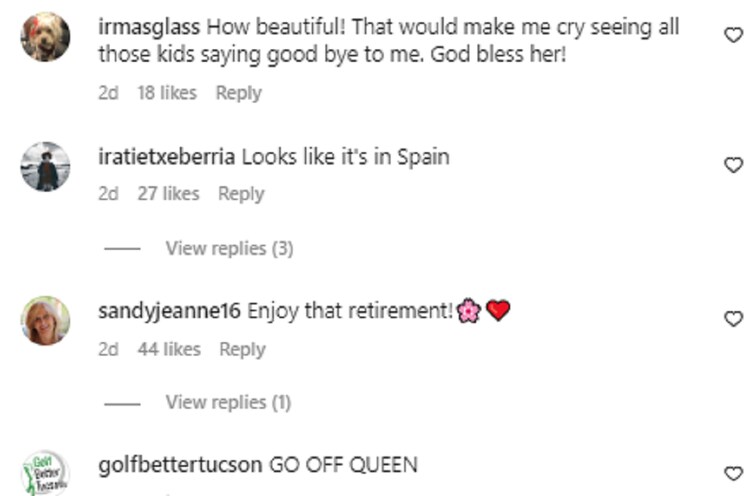Visit iratietxeberria's profile via username
750x496 pixels.
(x=167, y=157)
